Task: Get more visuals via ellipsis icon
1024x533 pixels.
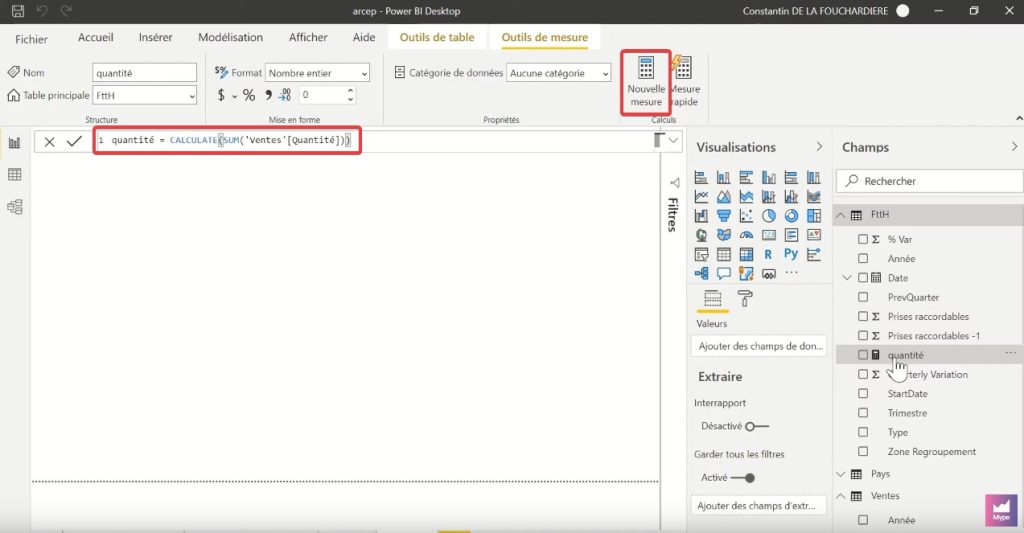Action: click(x=791, y=273)
